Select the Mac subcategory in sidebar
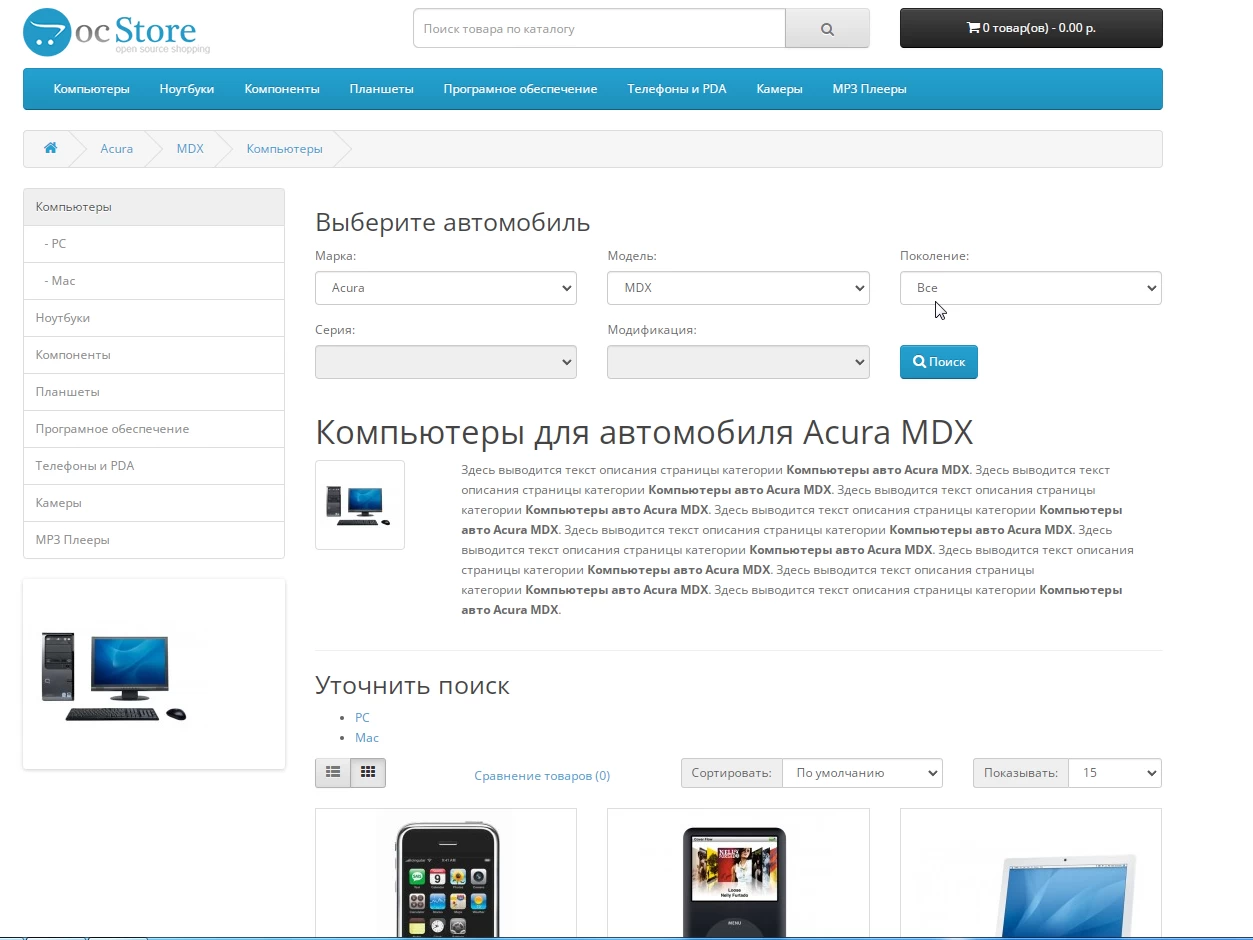This screenshot has width=1253, height=940. 154,281
